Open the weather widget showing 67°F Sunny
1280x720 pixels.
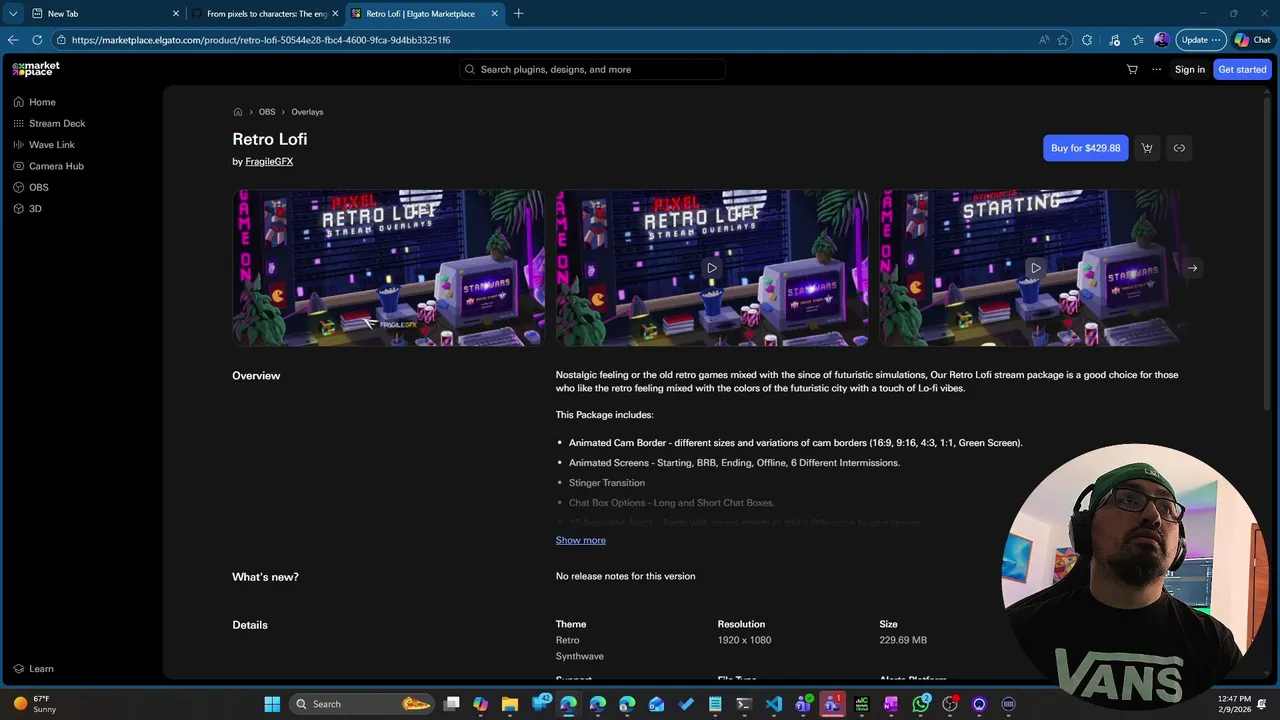pyautogui.click(x=35, y=704)
